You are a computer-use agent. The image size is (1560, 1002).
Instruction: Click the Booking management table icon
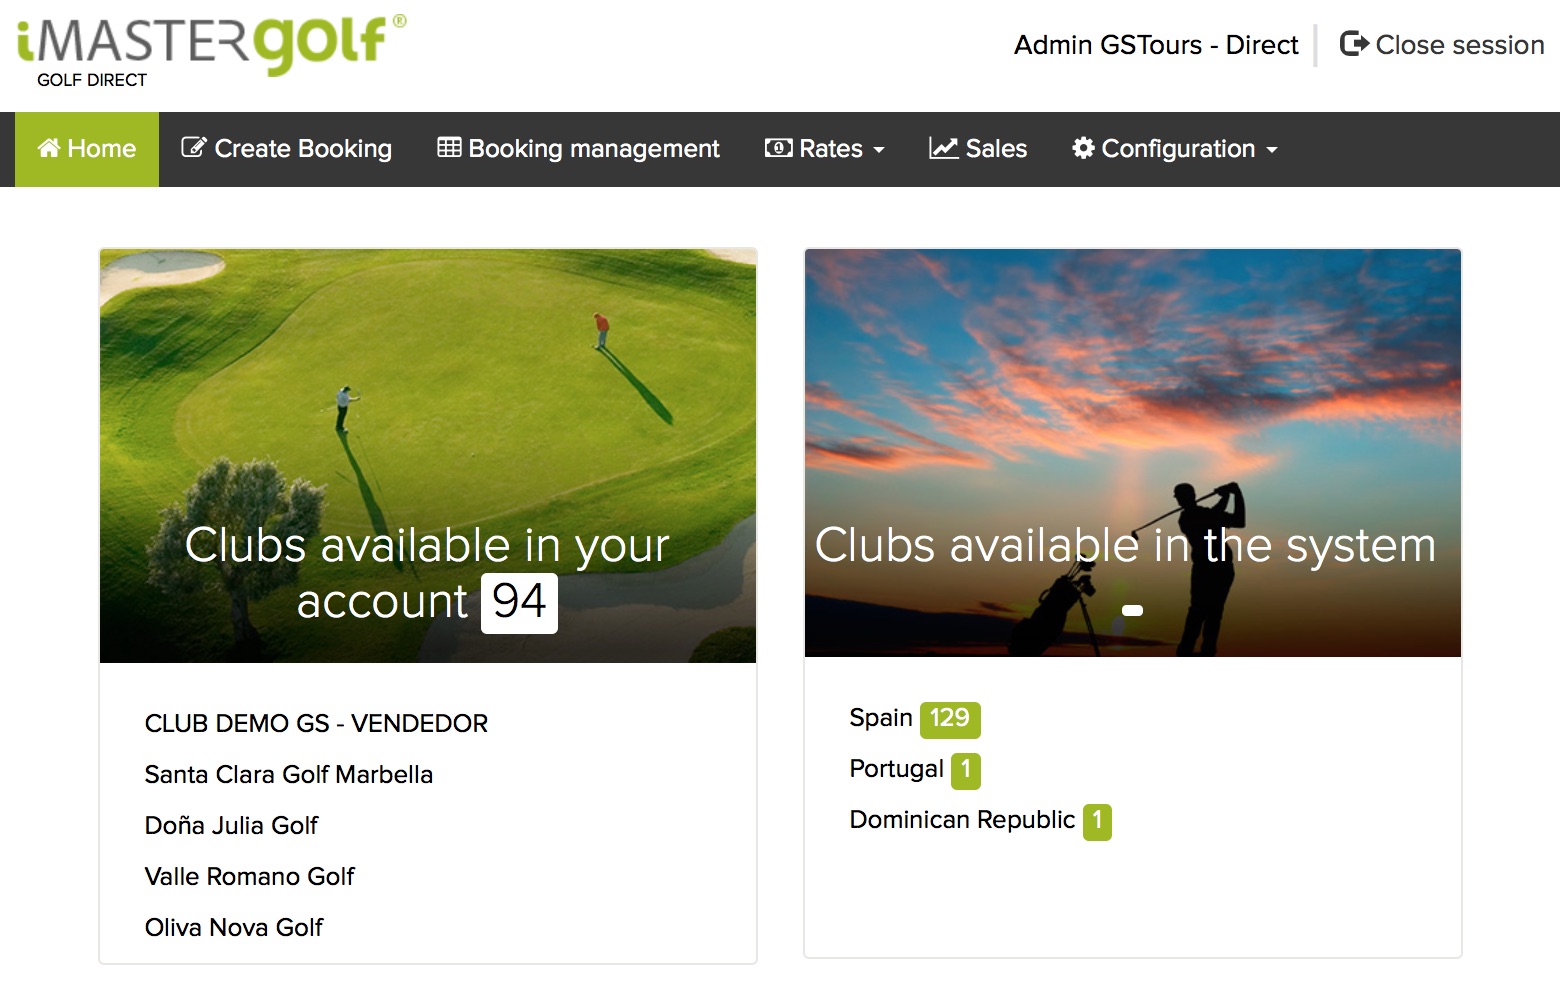click(449, 148)
